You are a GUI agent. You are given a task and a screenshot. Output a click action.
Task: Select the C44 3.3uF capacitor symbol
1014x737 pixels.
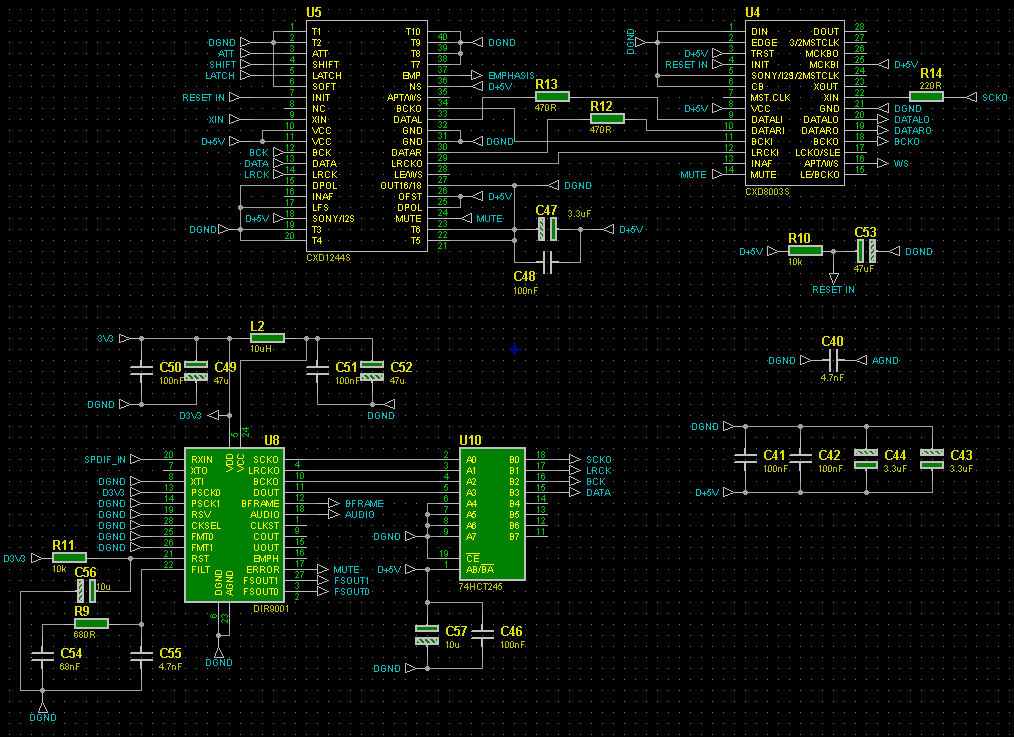click(867, 458)
